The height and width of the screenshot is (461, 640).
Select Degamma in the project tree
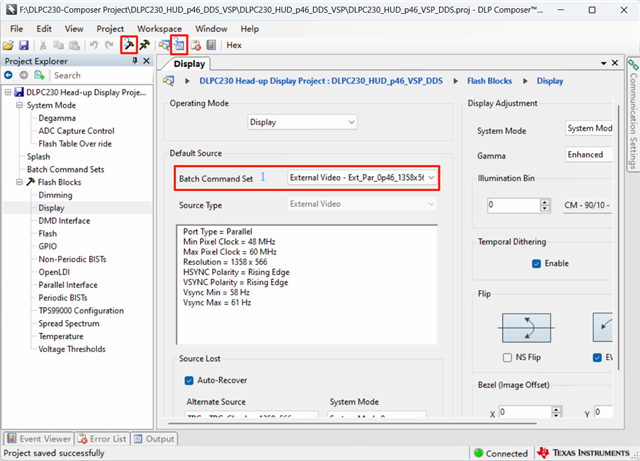57,118
